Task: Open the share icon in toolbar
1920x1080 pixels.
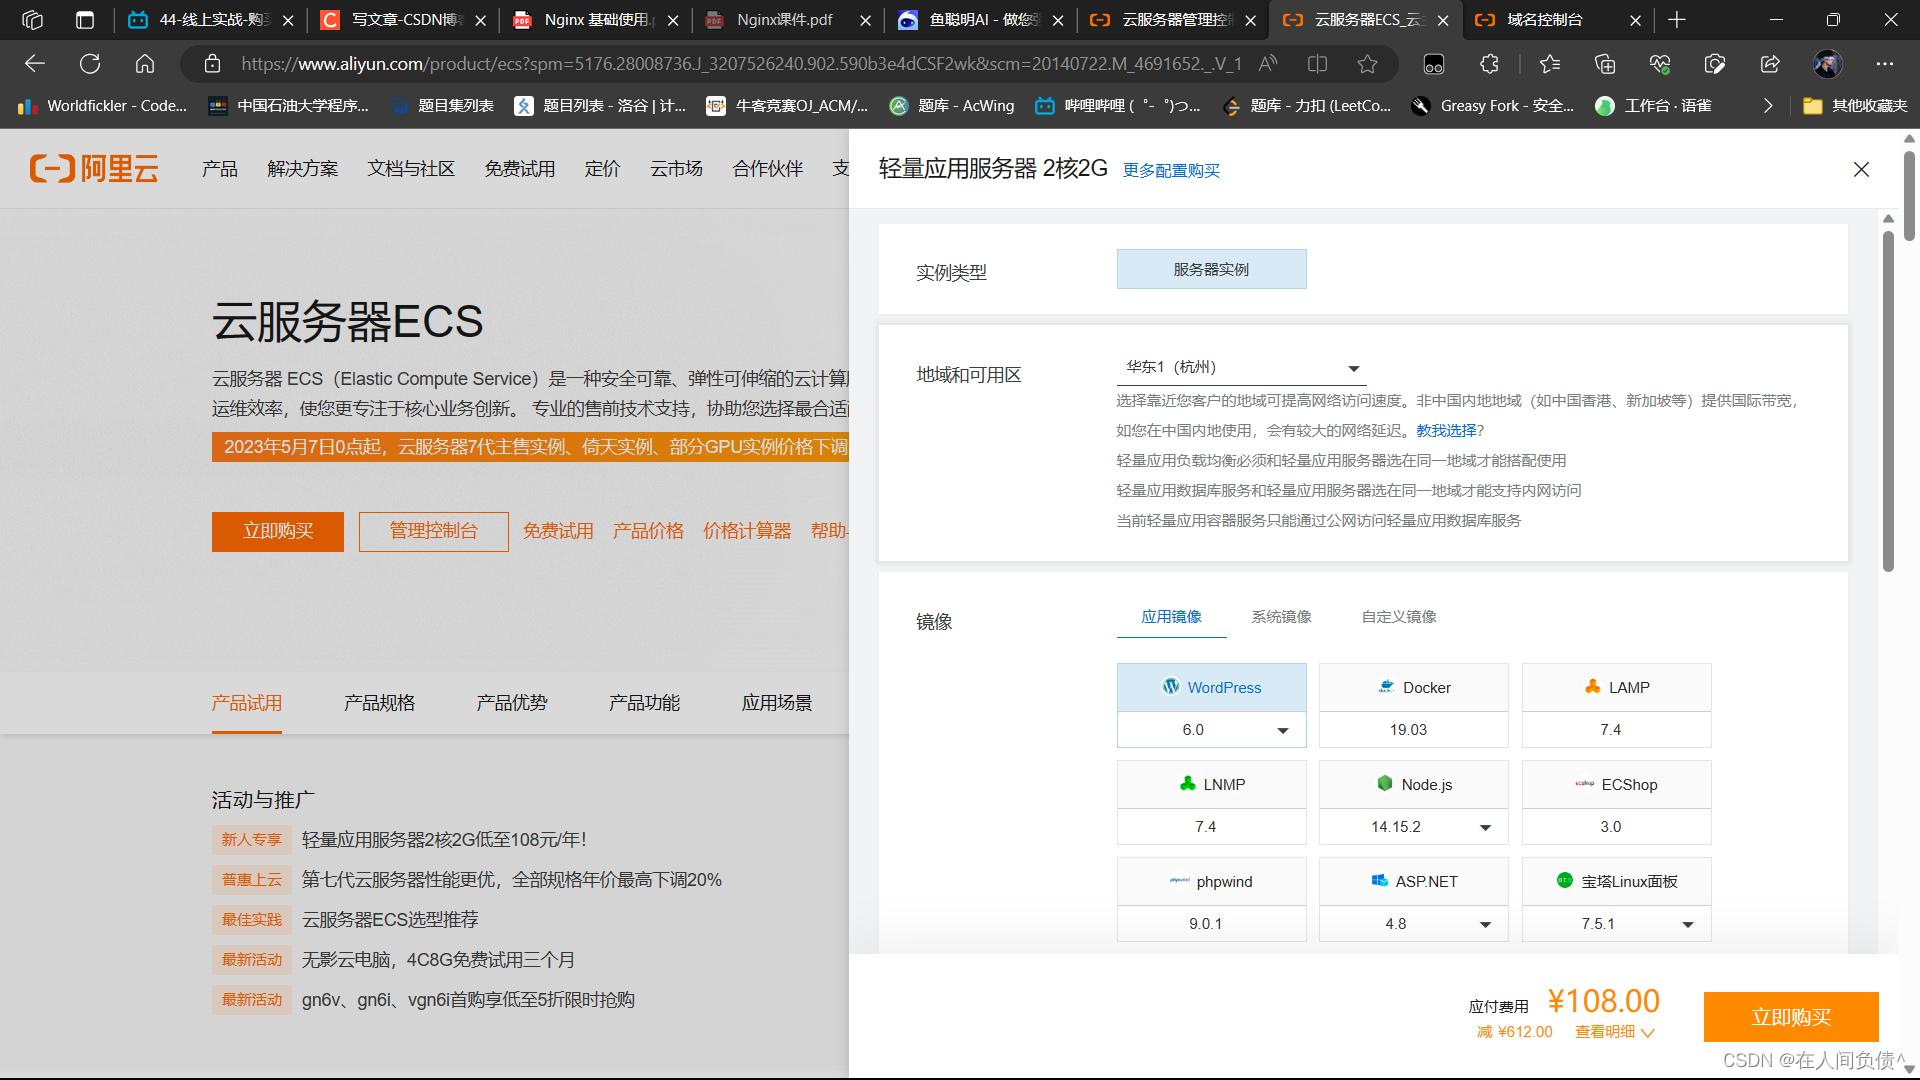Action: [1770, 64]
